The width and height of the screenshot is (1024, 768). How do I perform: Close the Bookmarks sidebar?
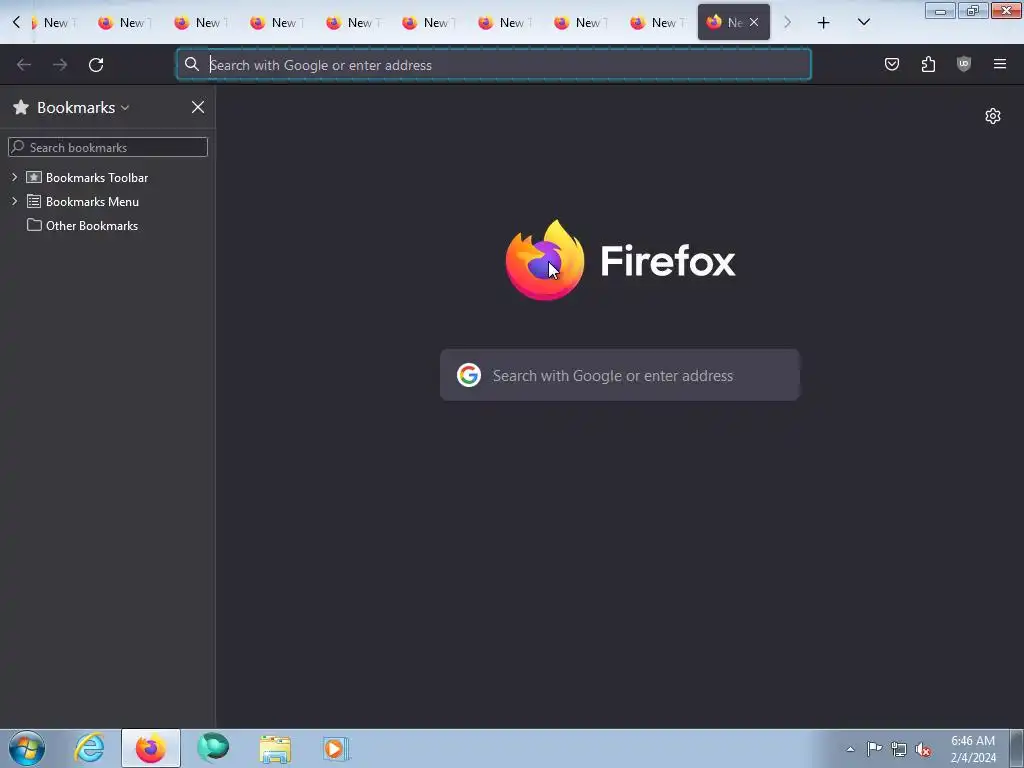(x=198, y=107)
